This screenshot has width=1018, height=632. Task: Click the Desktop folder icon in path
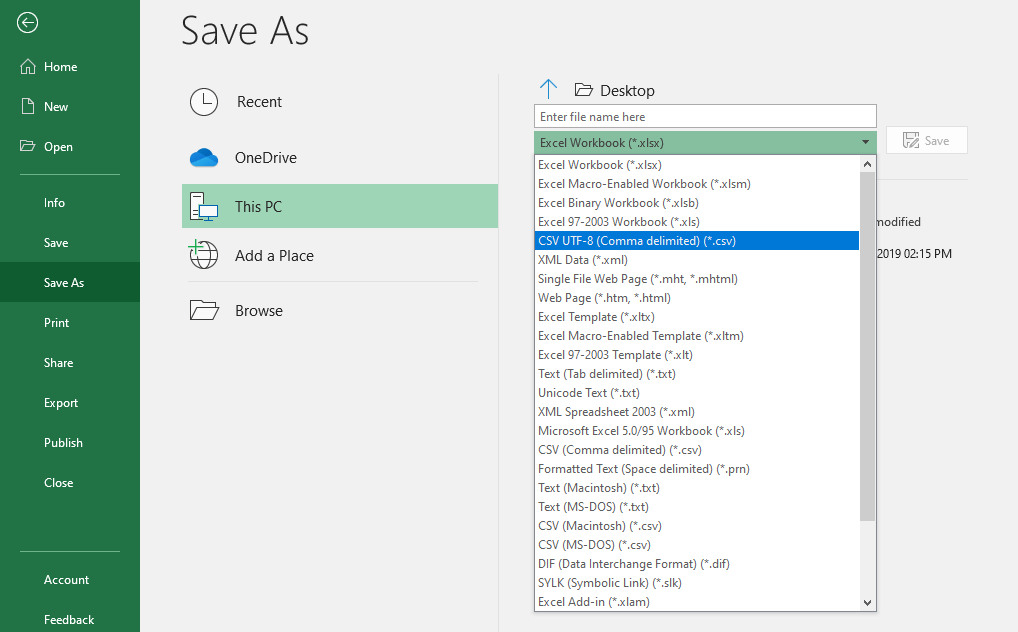coord(584,90)
